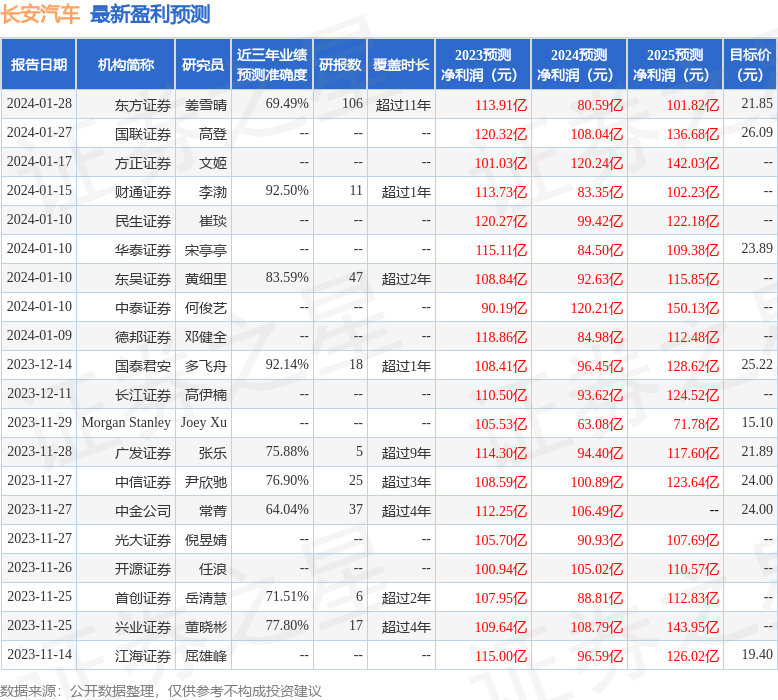The image size is (778, 700).
Task: Click the accuracy value 69.49%
Action: click(287, 104)
